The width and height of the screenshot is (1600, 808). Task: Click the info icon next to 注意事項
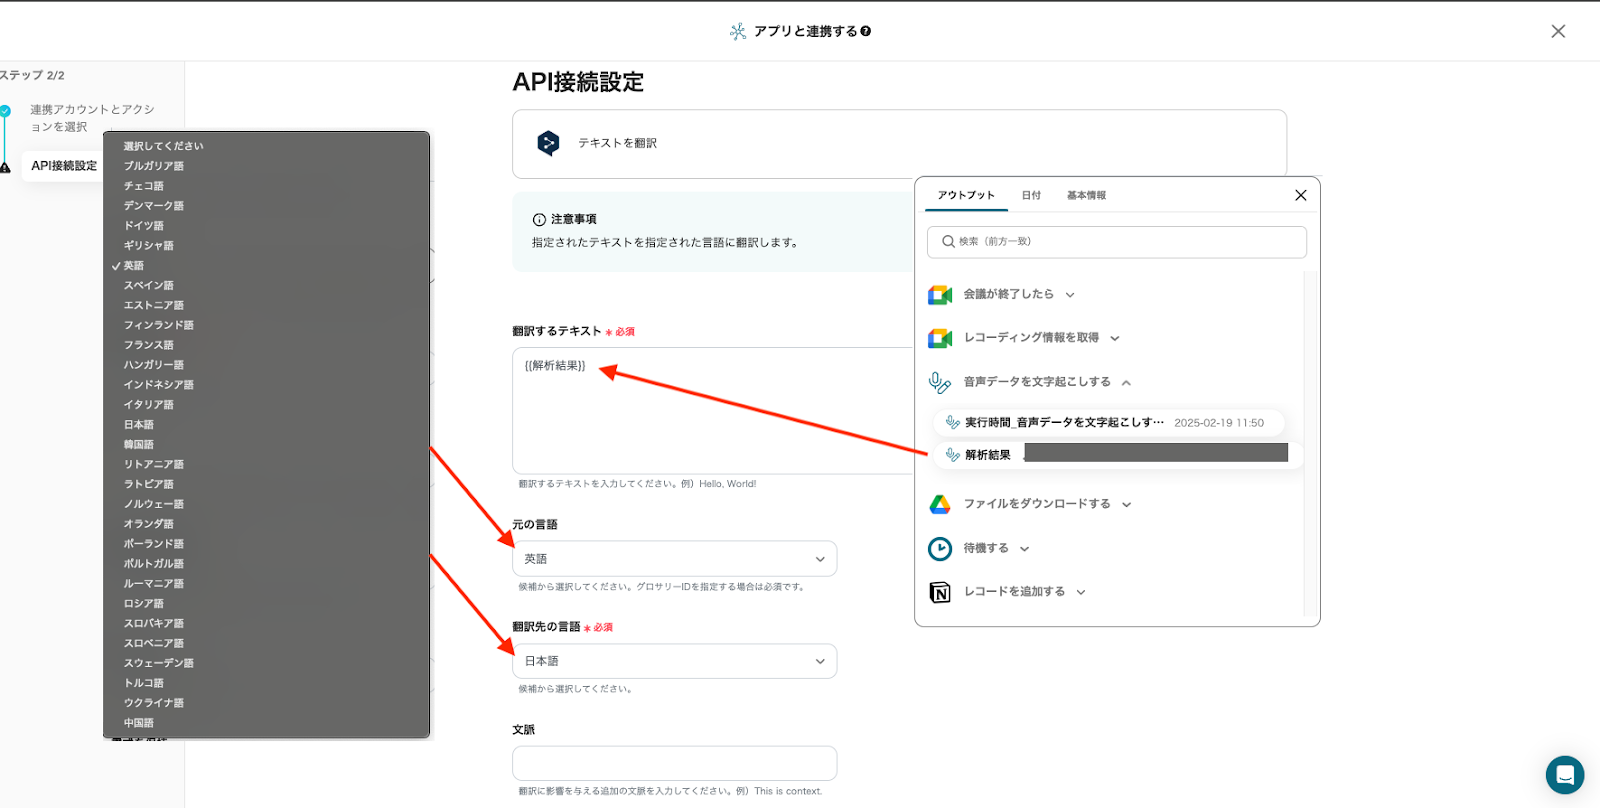[x=539, y=219]
